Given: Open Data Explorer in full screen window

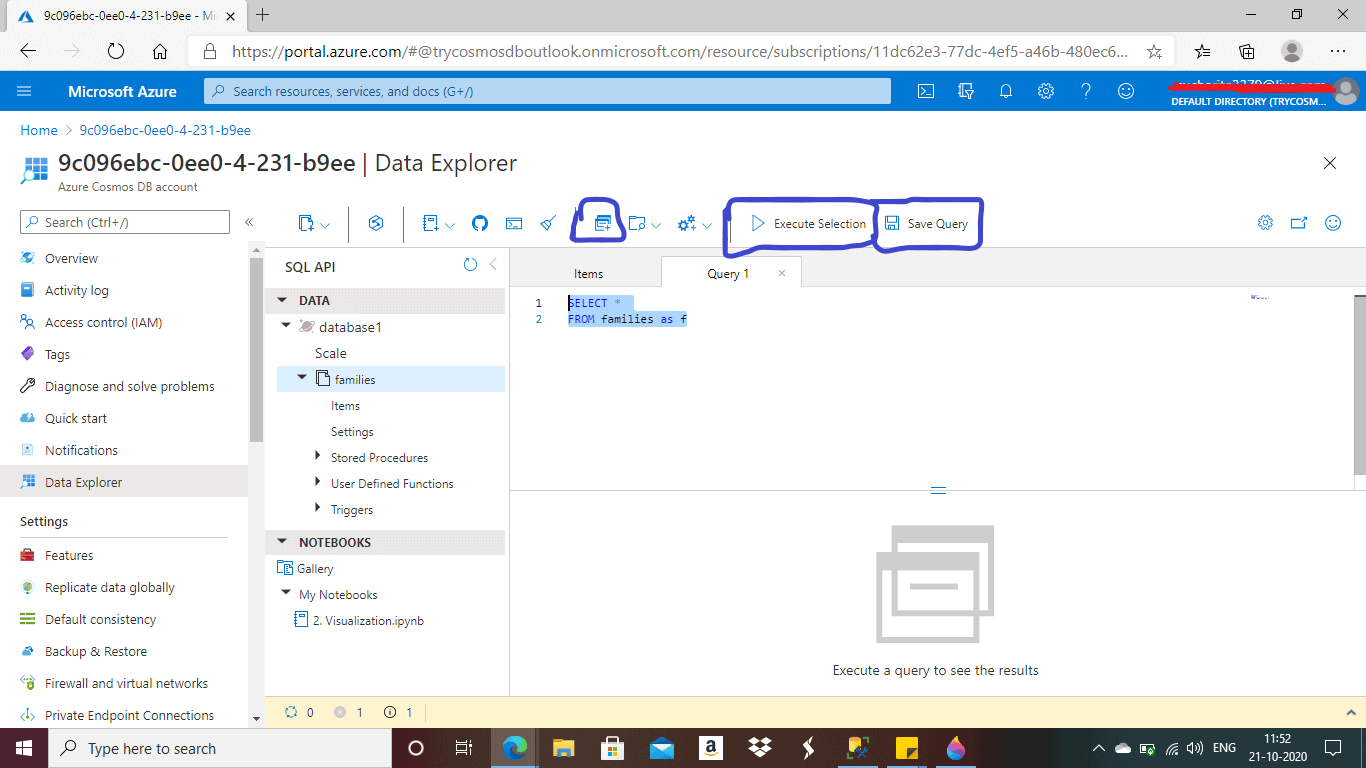Looking at the screenshot, I should coord(1298,223).
